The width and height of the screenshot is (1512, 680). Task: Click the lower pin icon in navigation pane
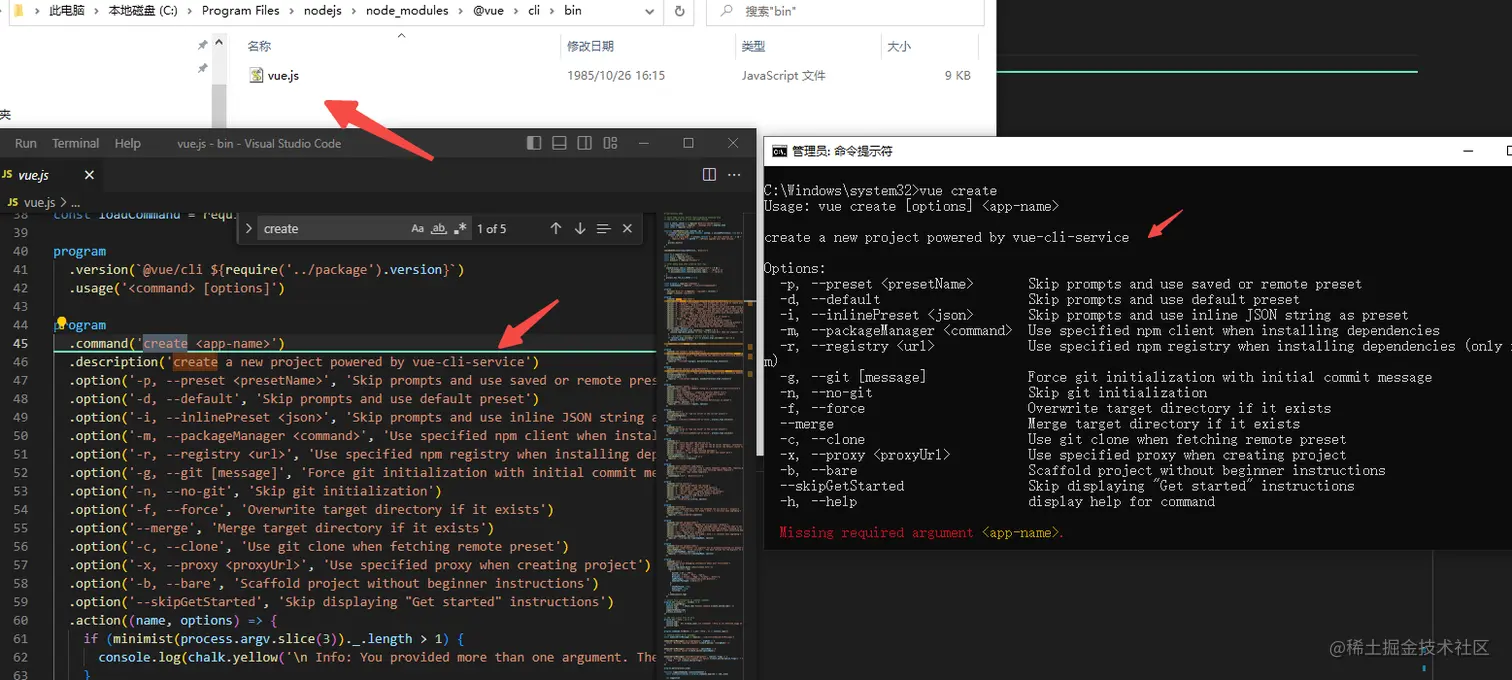[203, 68]
